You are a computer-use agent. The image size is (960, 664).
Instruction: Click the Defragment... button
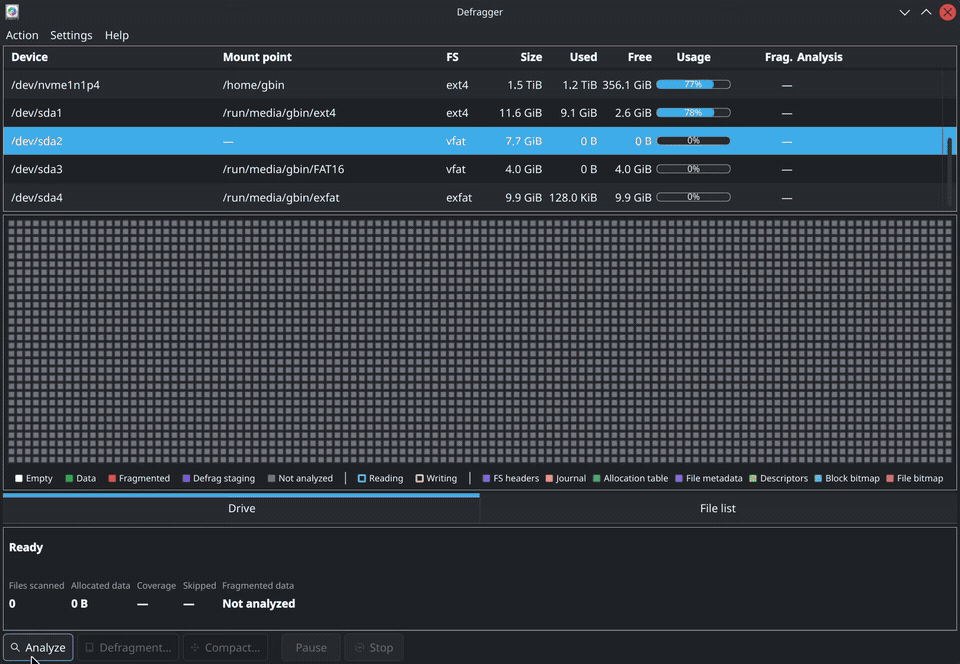point(128,647)
